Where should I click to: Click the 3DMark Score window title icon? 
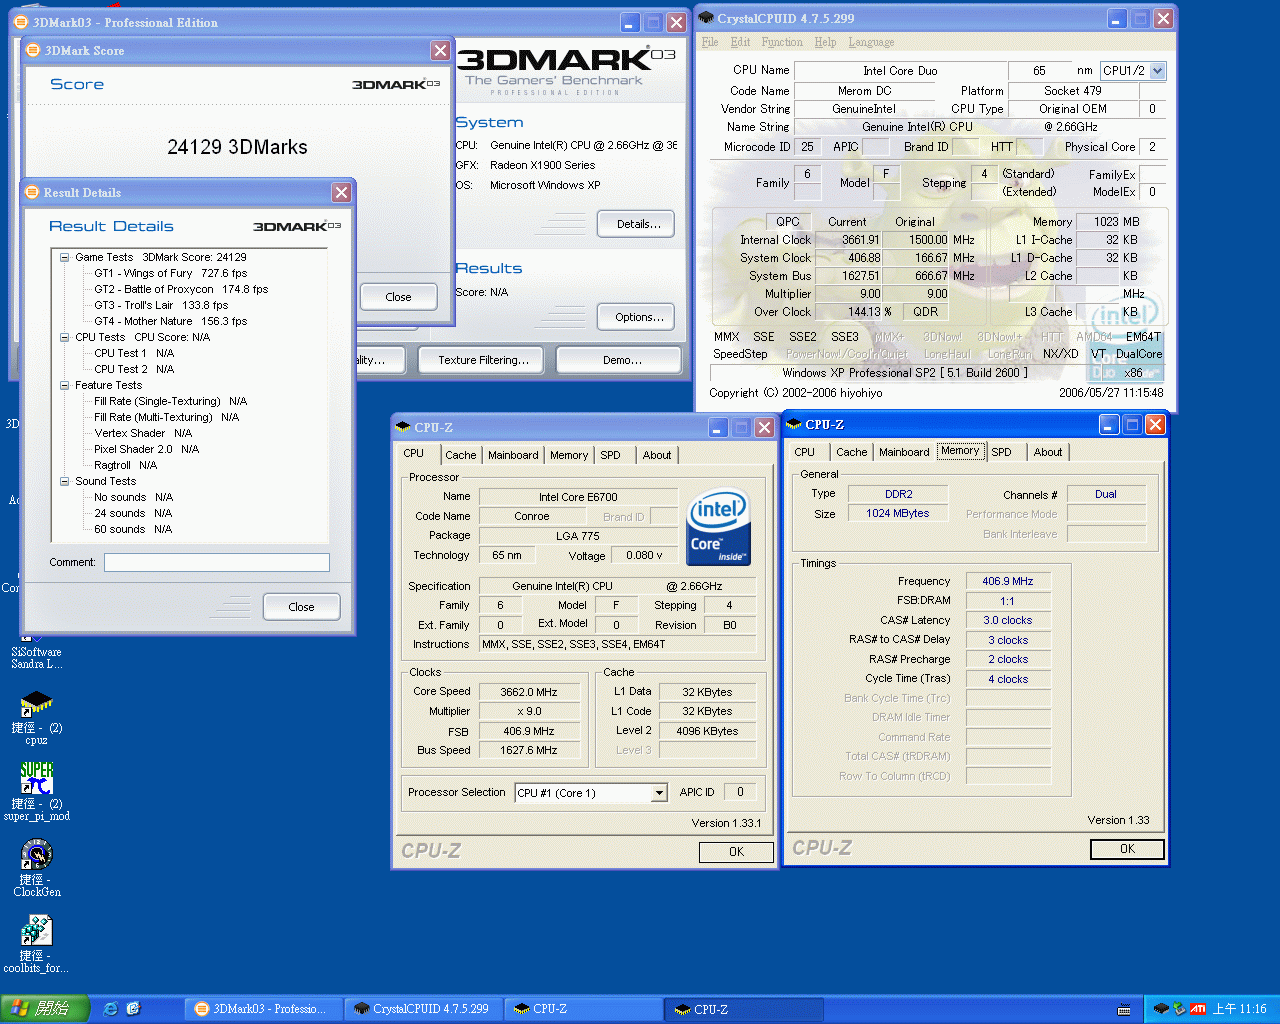point(33,50)
